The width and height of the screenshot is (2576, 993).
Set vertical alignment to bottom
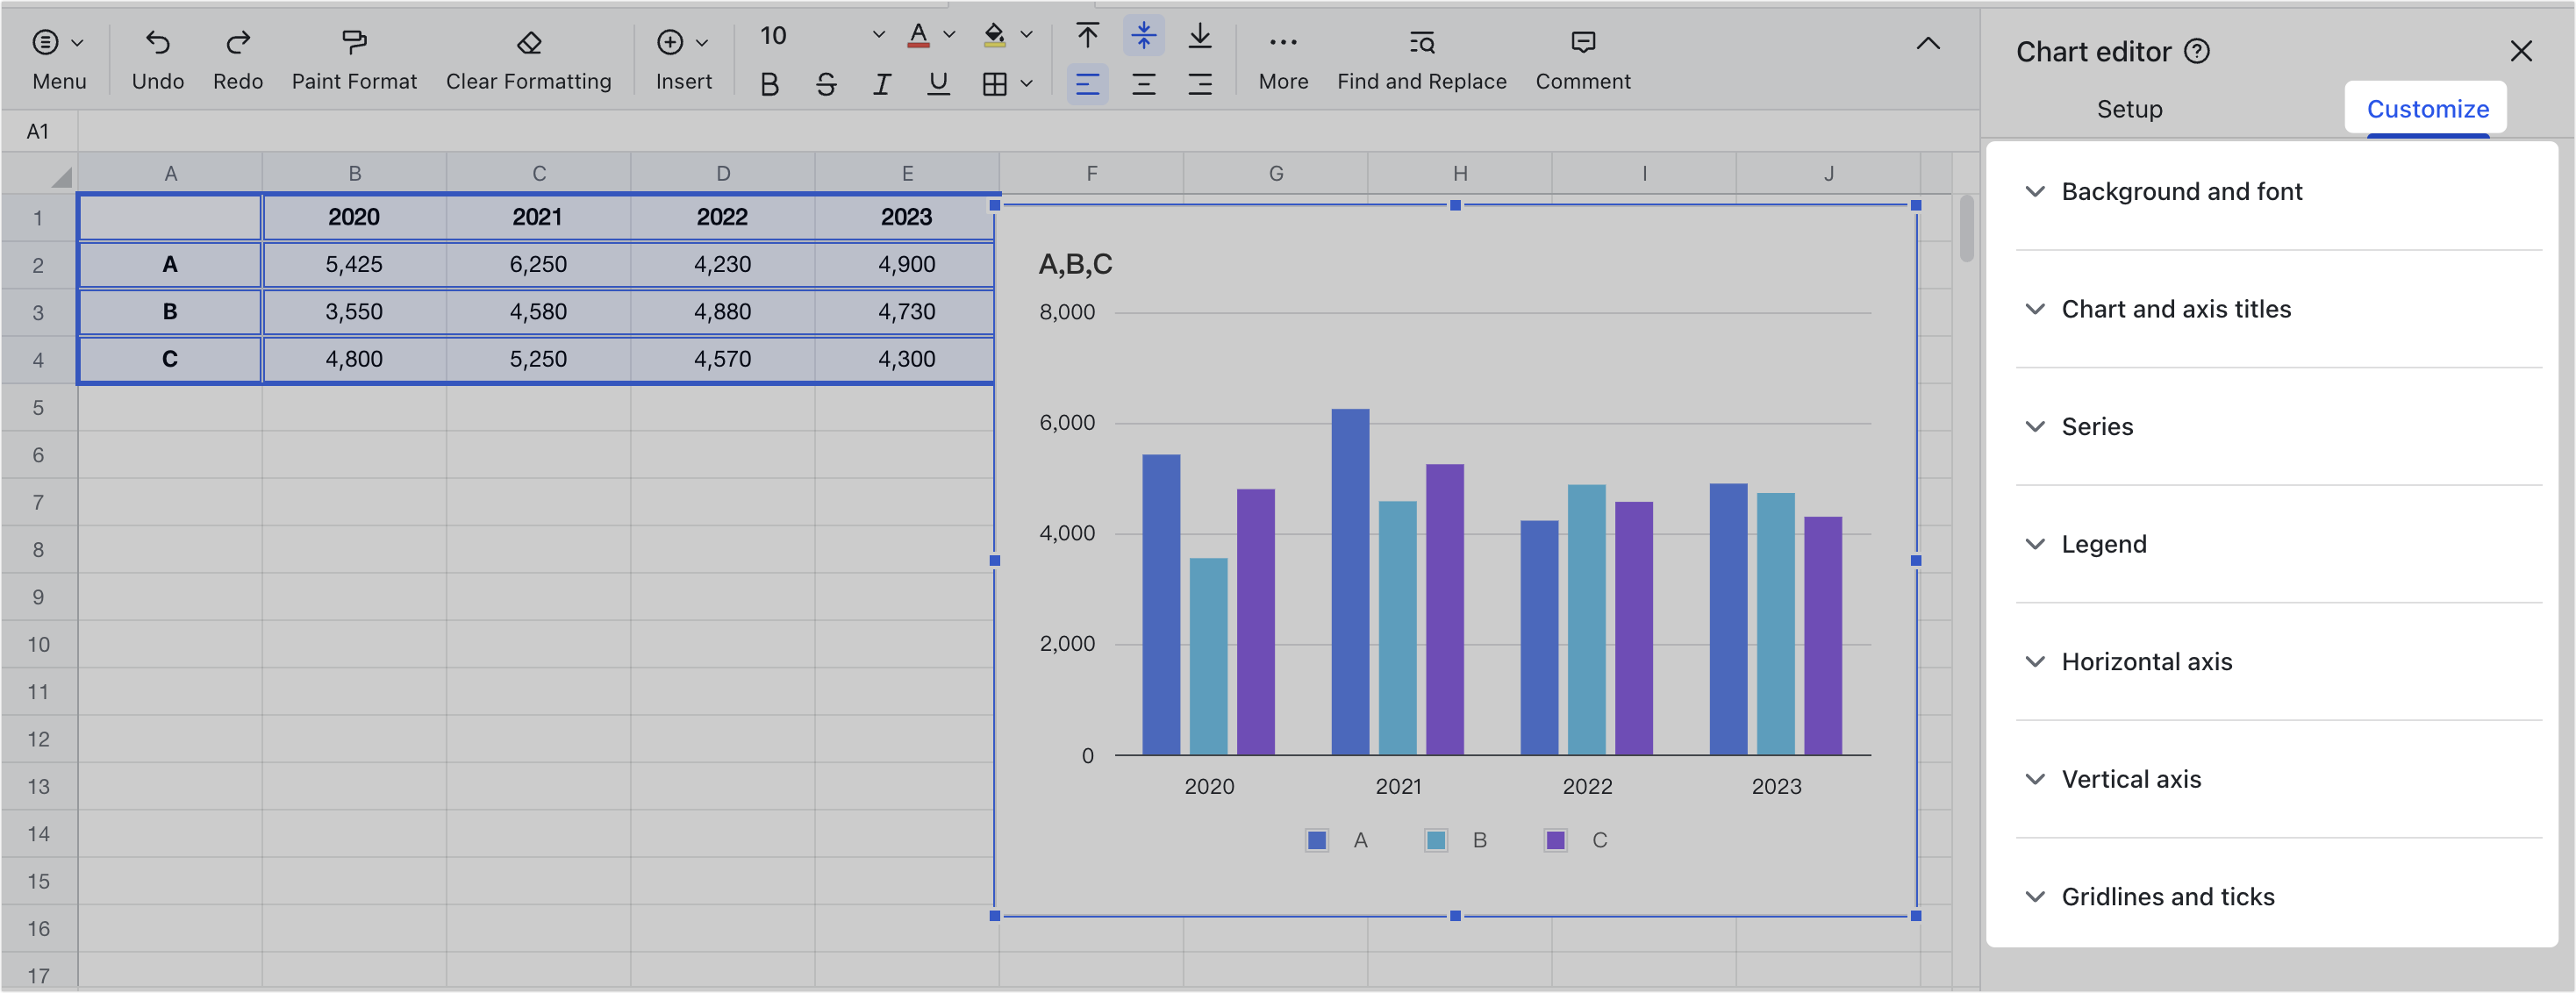coord(1199,36)
